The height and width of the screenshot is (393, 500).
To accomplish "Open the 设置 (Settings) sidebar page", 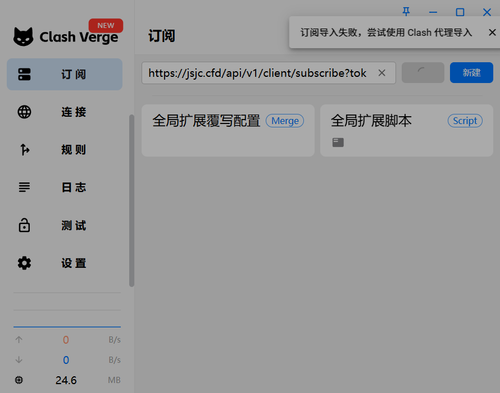I will point(65,263).
